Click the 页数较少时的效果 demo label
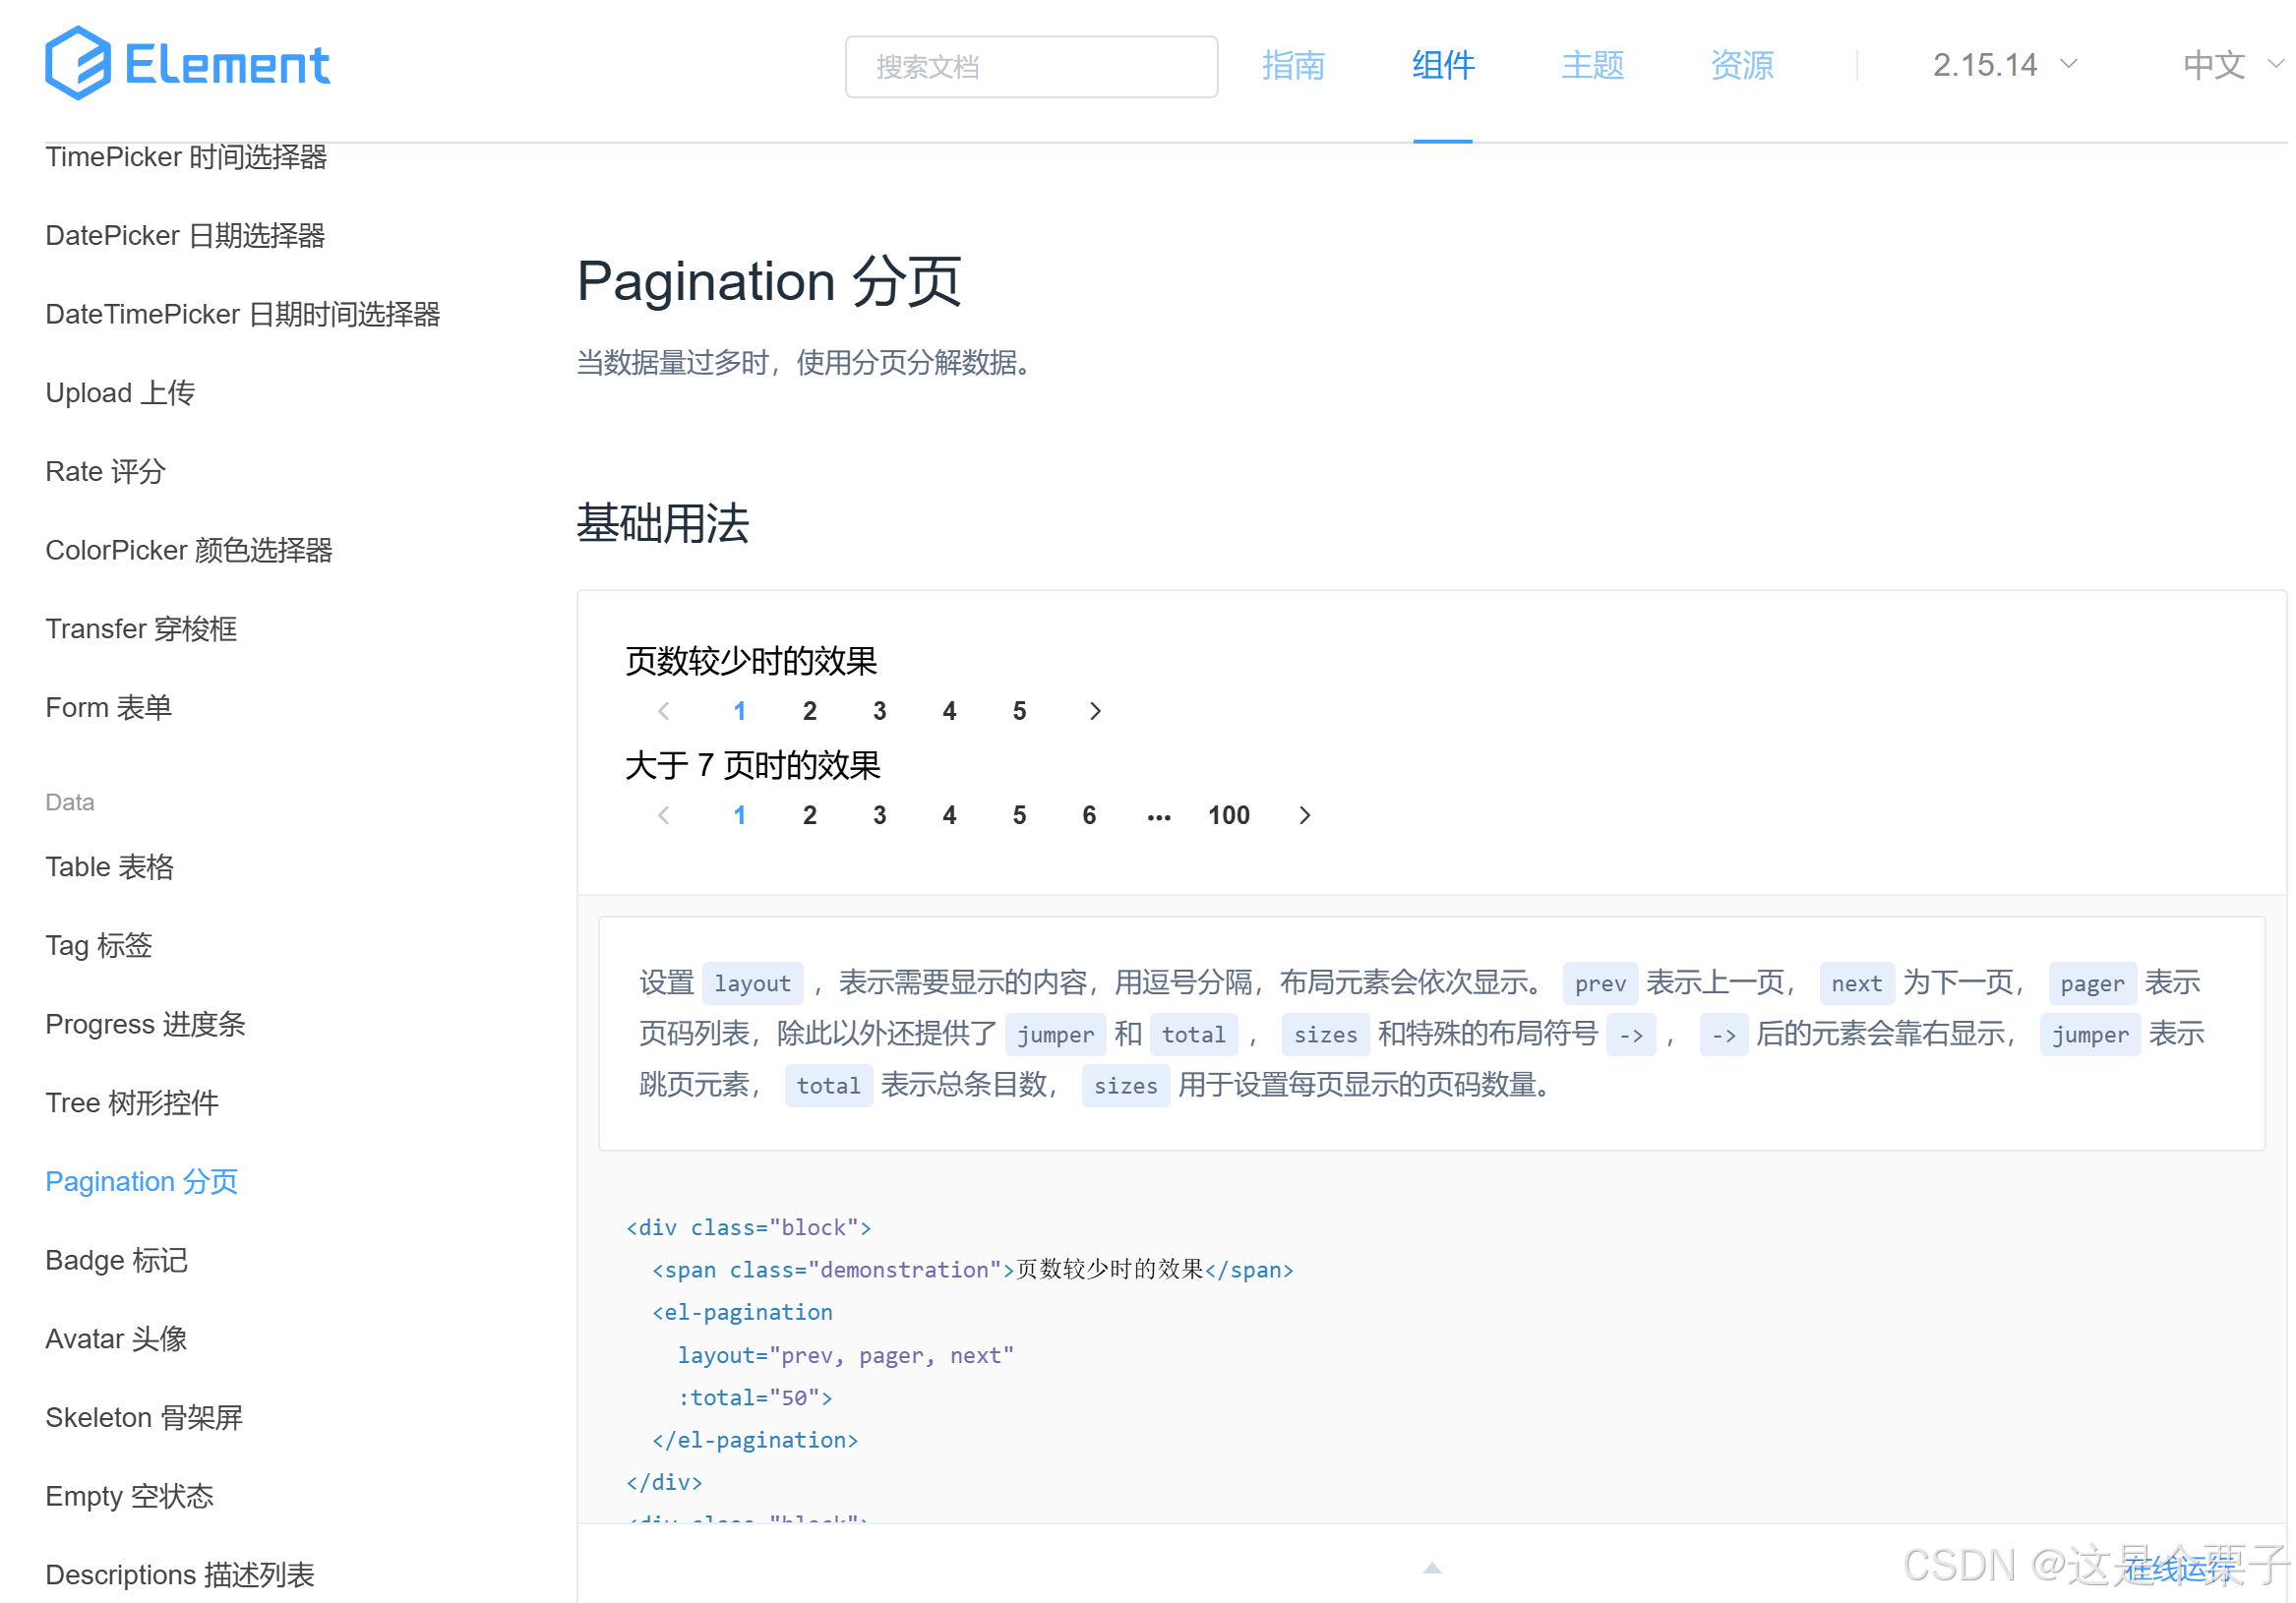The image size is (2296, 1603). click(751, 661)
